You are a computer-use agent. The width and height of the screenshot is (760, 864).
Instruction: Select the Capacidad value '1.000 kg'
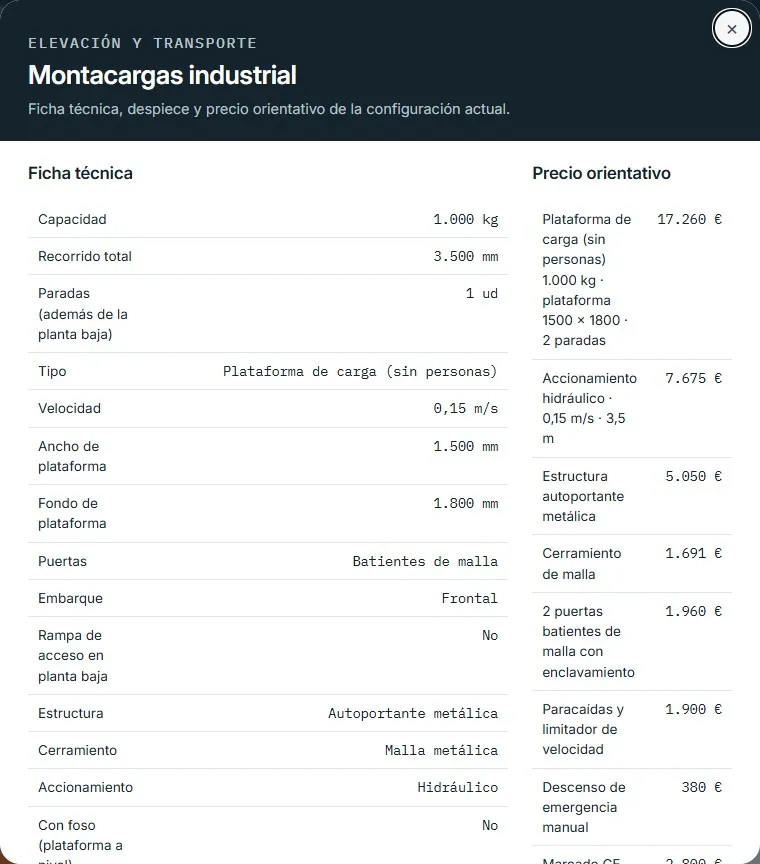pyautogui.click(x=465, y=219)
